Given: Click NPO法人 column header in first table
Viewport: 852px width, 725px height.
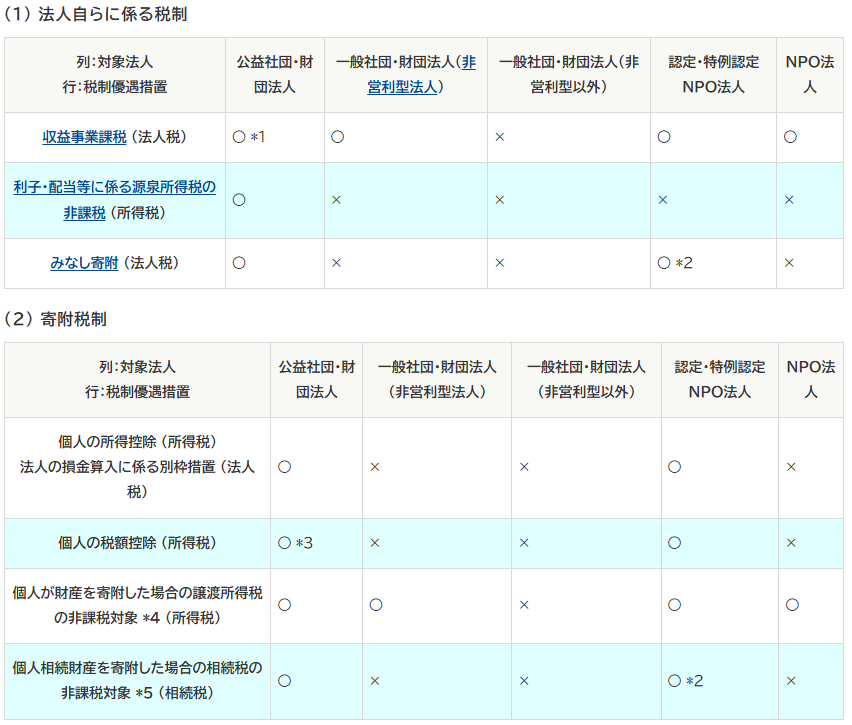Looking at the screenshot, I should point(809,75).
